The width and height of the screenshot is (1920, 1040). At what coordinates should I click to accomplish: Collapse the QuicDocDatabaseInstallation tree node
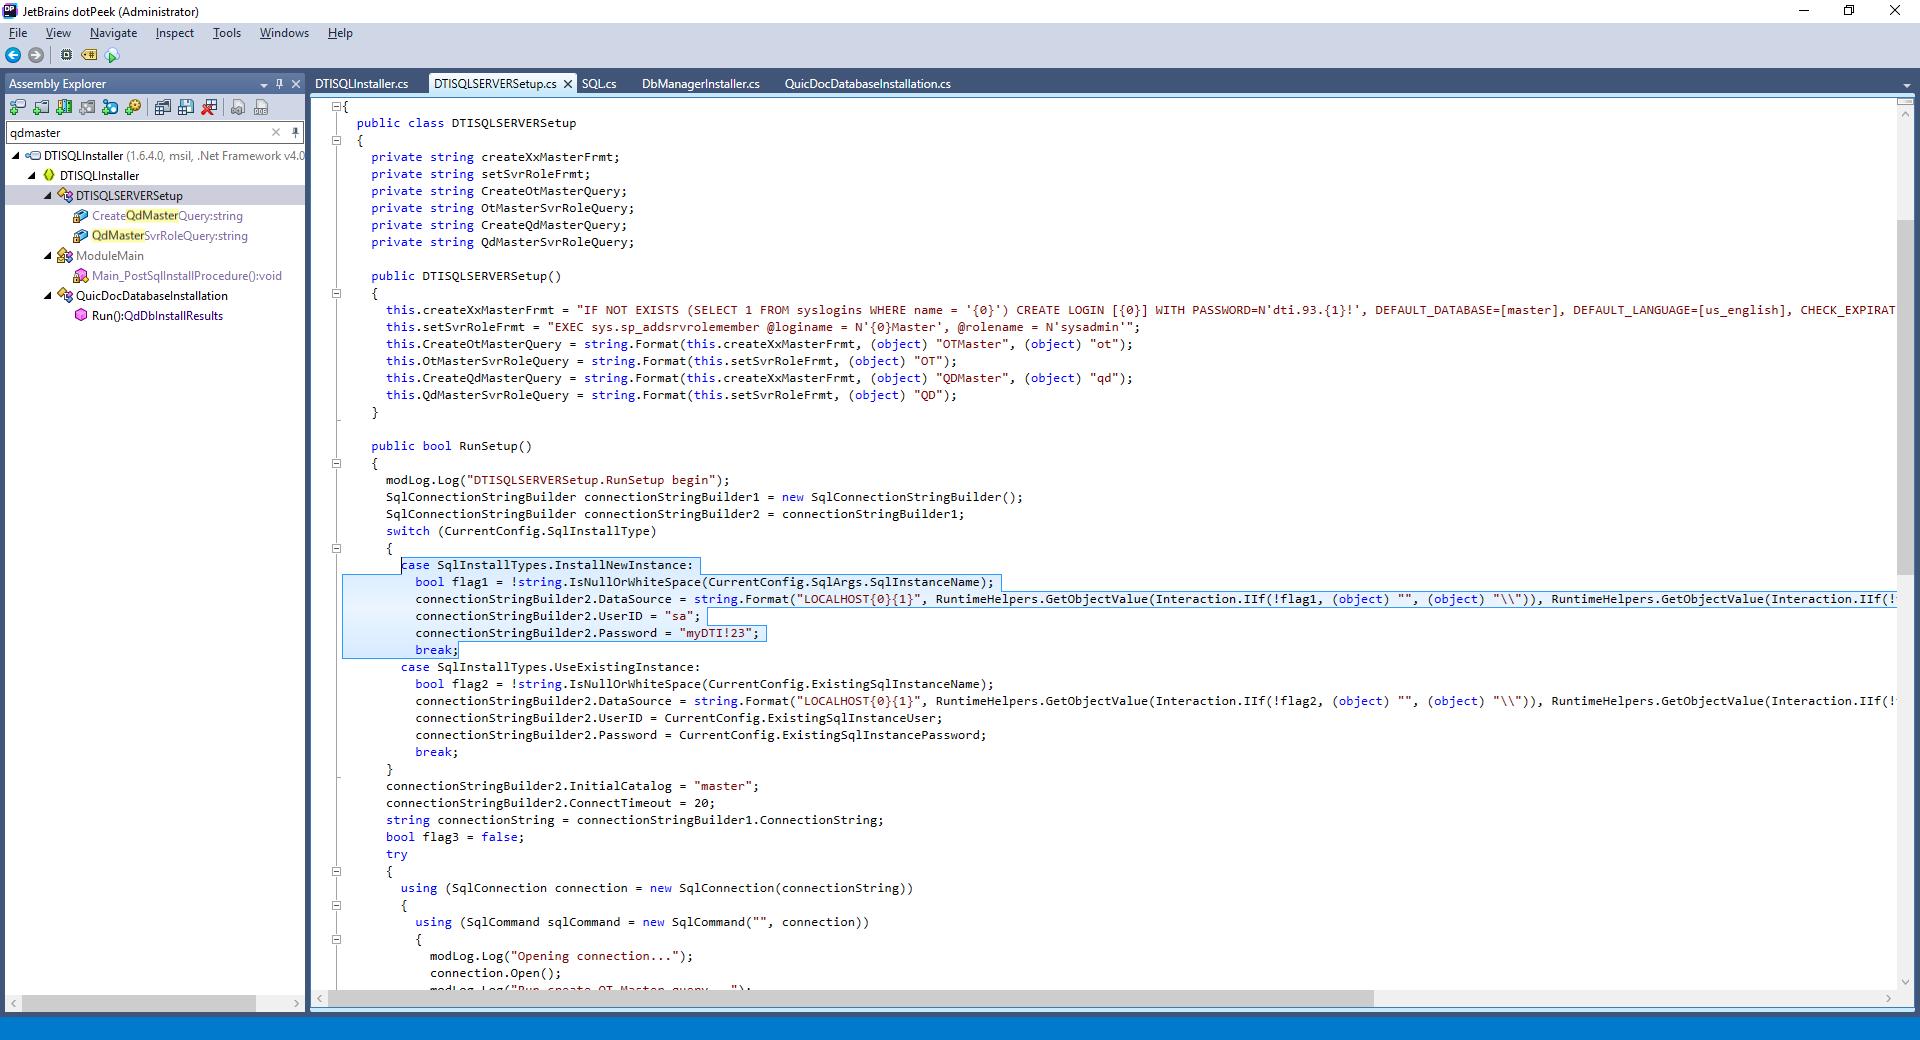(47, 296)
